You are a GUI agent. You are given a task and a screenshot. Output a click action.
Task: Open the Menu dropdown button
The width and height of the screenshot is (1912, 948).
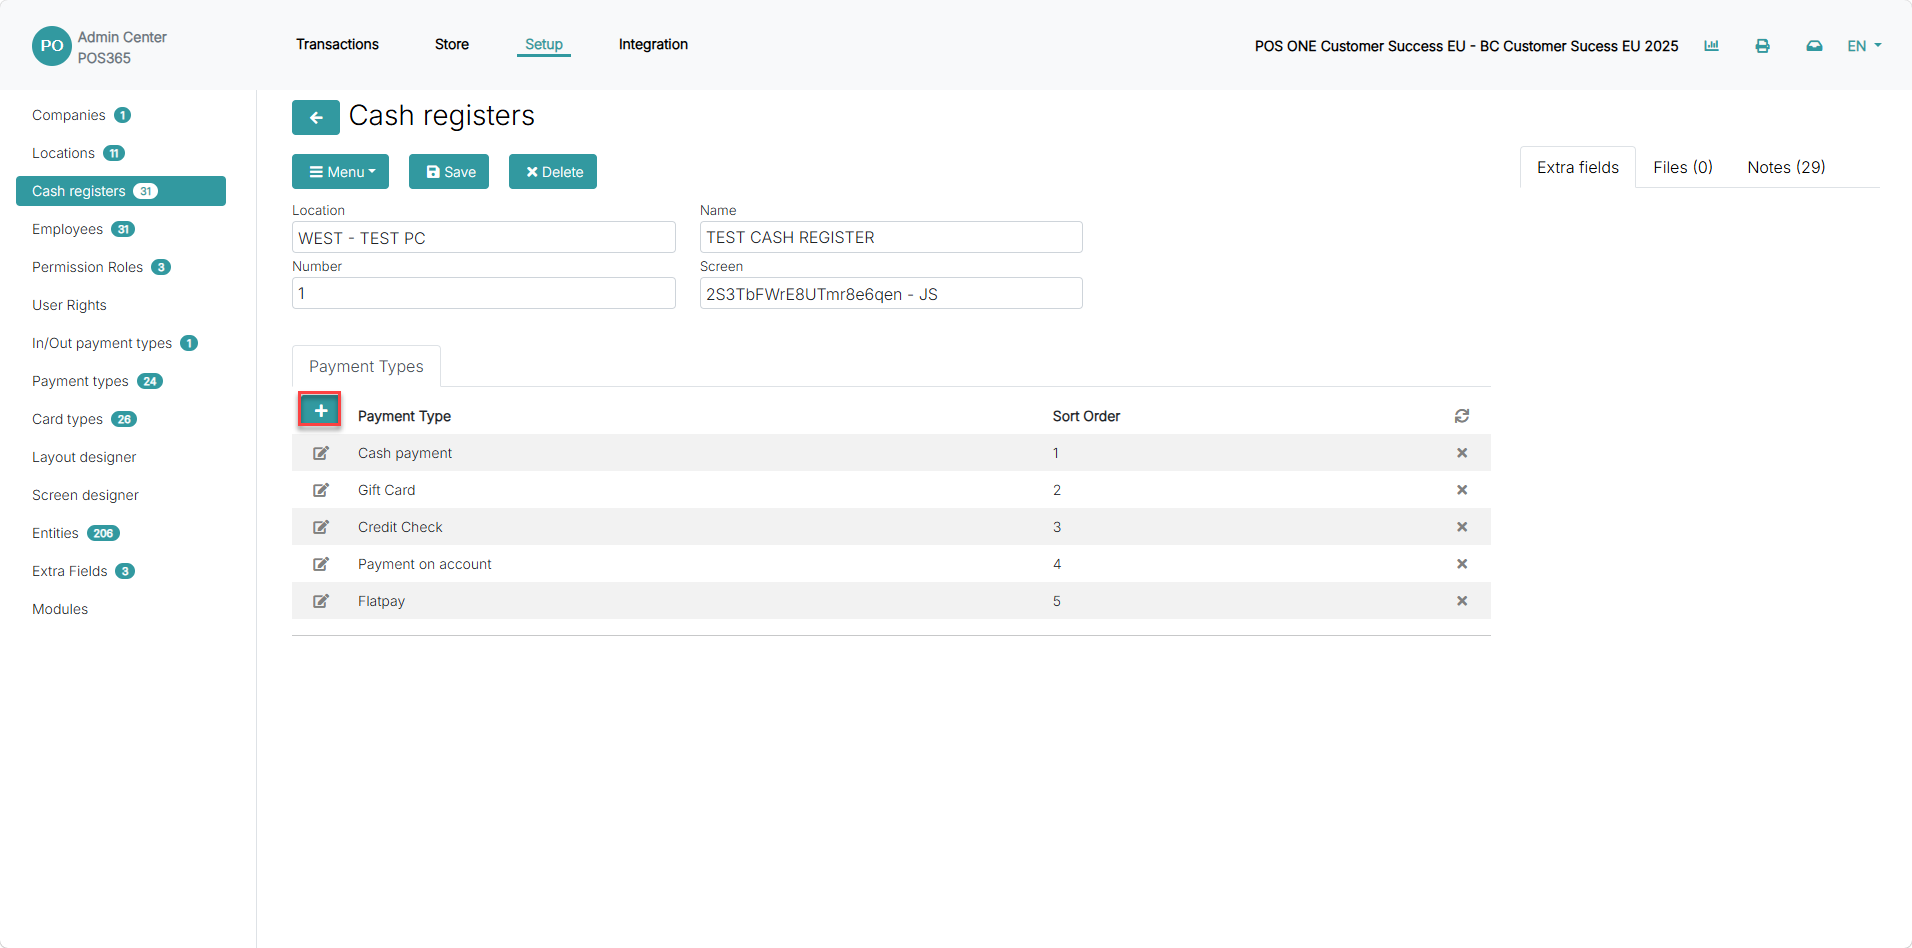pyautogui.click(x=340, y=172)
